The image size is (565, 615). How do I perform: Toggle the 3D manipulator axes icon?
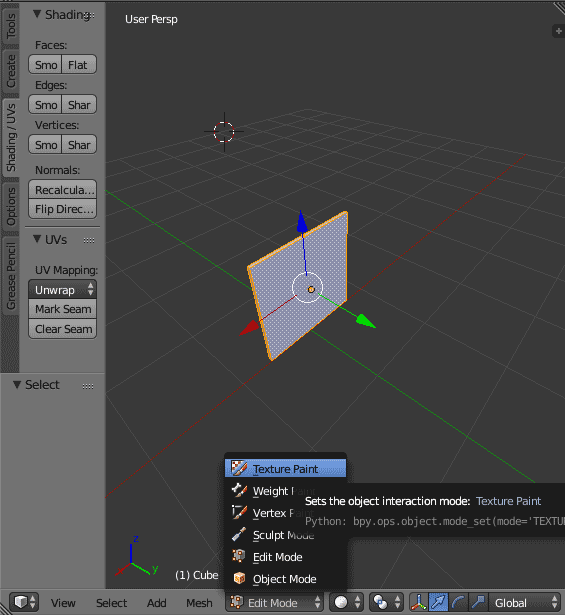click(419, 602)
